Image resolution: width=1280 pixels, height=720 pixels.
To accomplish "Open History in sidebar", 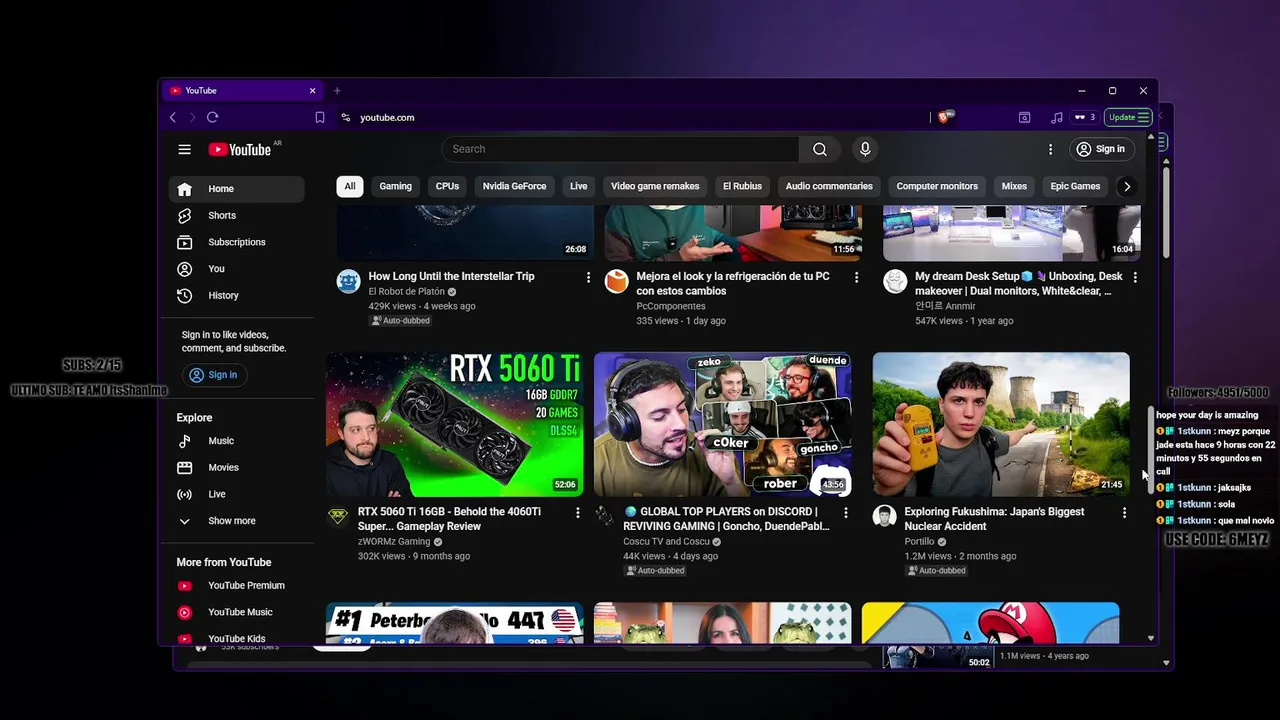I will coord(237,296).
